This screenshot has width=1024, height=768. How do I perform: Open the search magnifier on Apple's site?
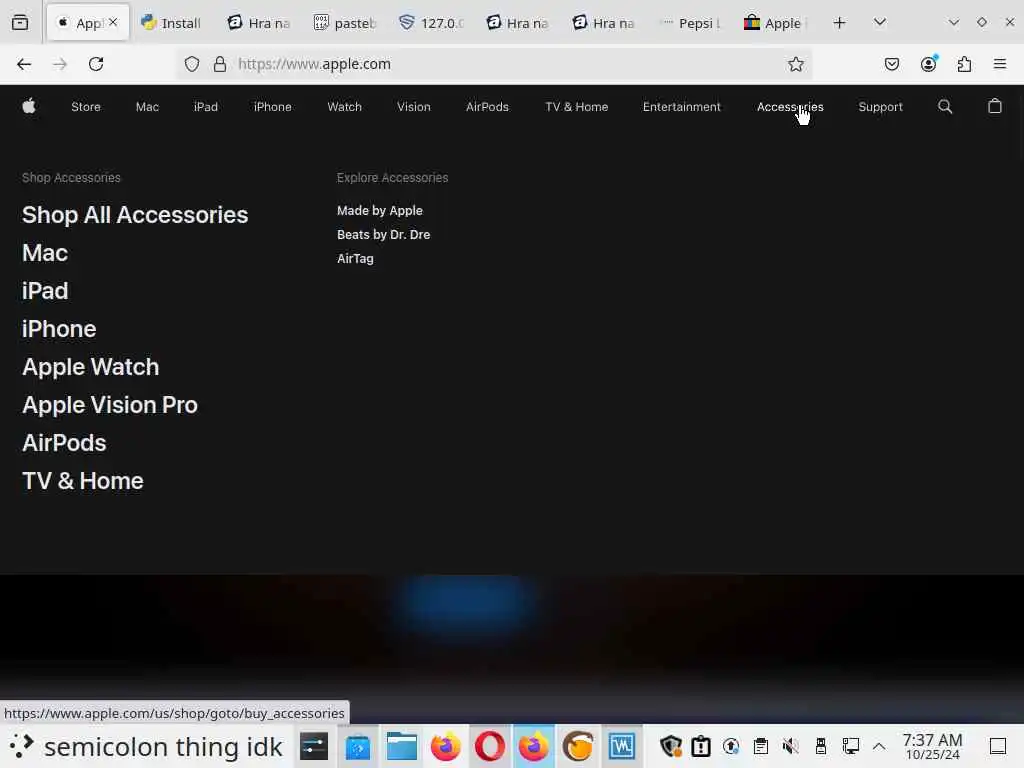coord(945,106)
